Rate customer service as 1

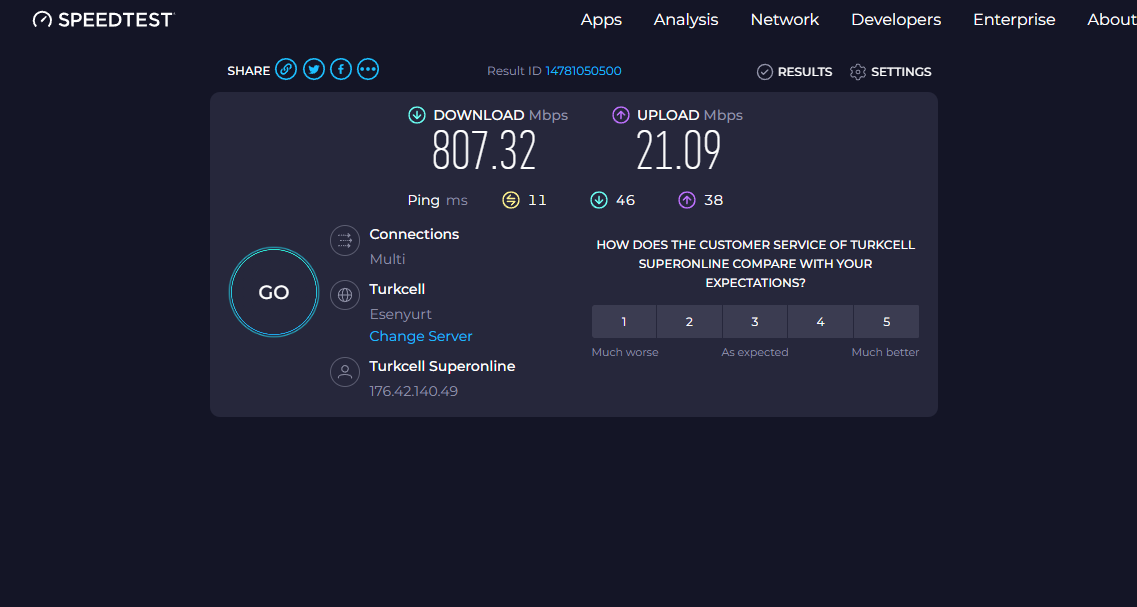(624, 322)
